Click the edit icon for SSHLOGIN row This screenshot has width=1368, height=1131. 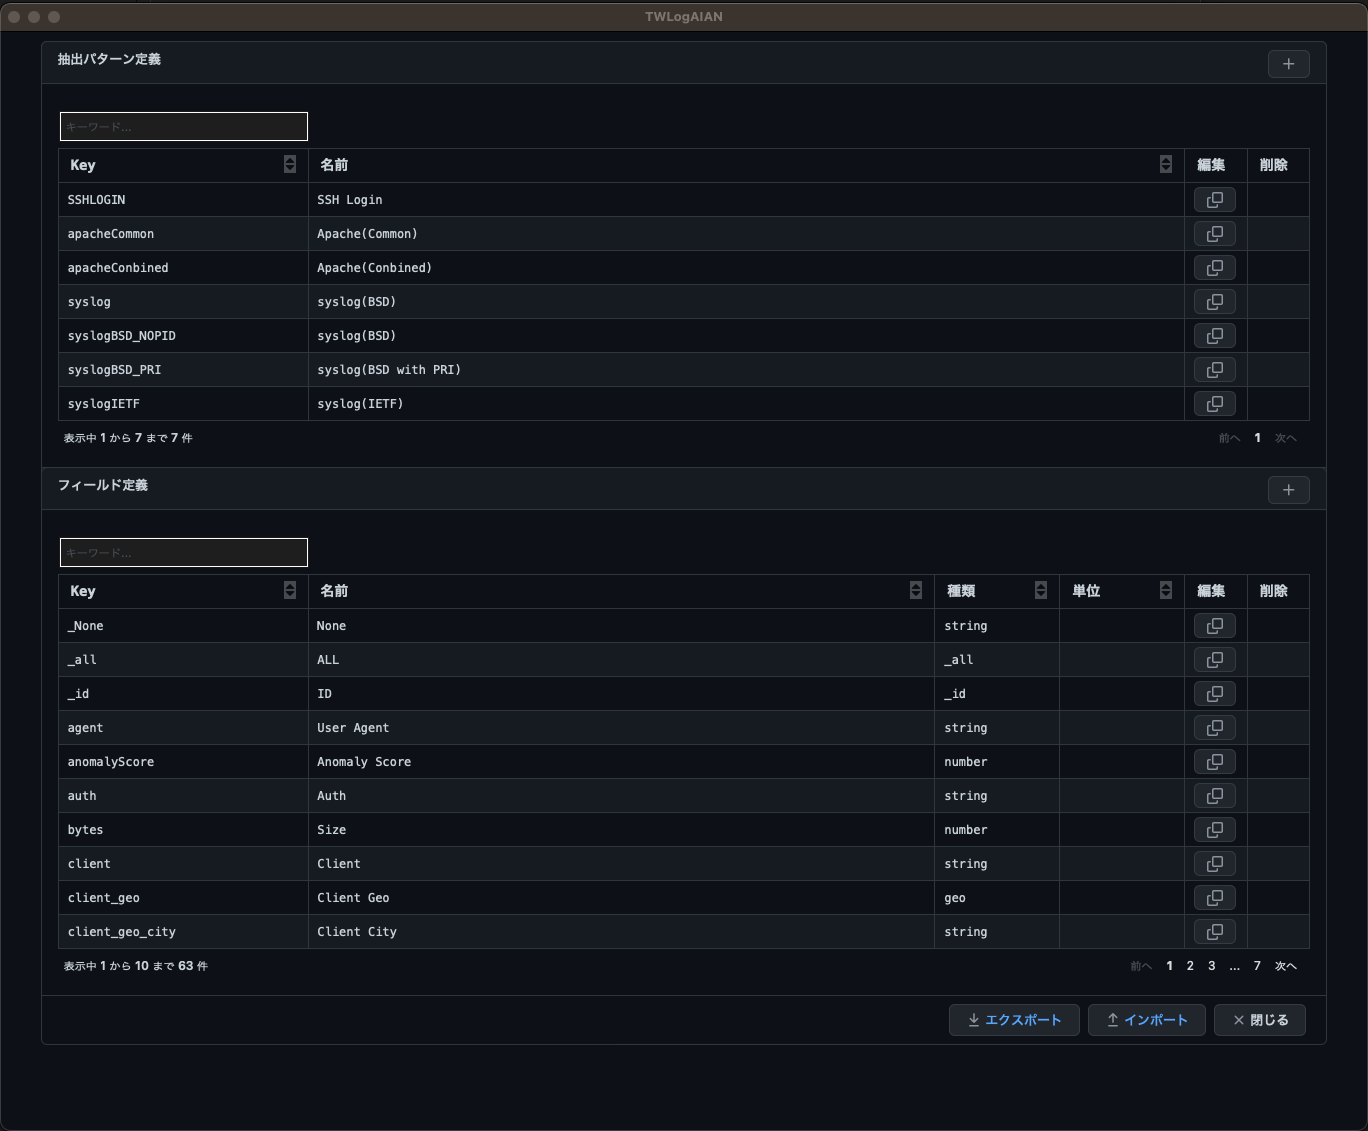[1214, 200]
